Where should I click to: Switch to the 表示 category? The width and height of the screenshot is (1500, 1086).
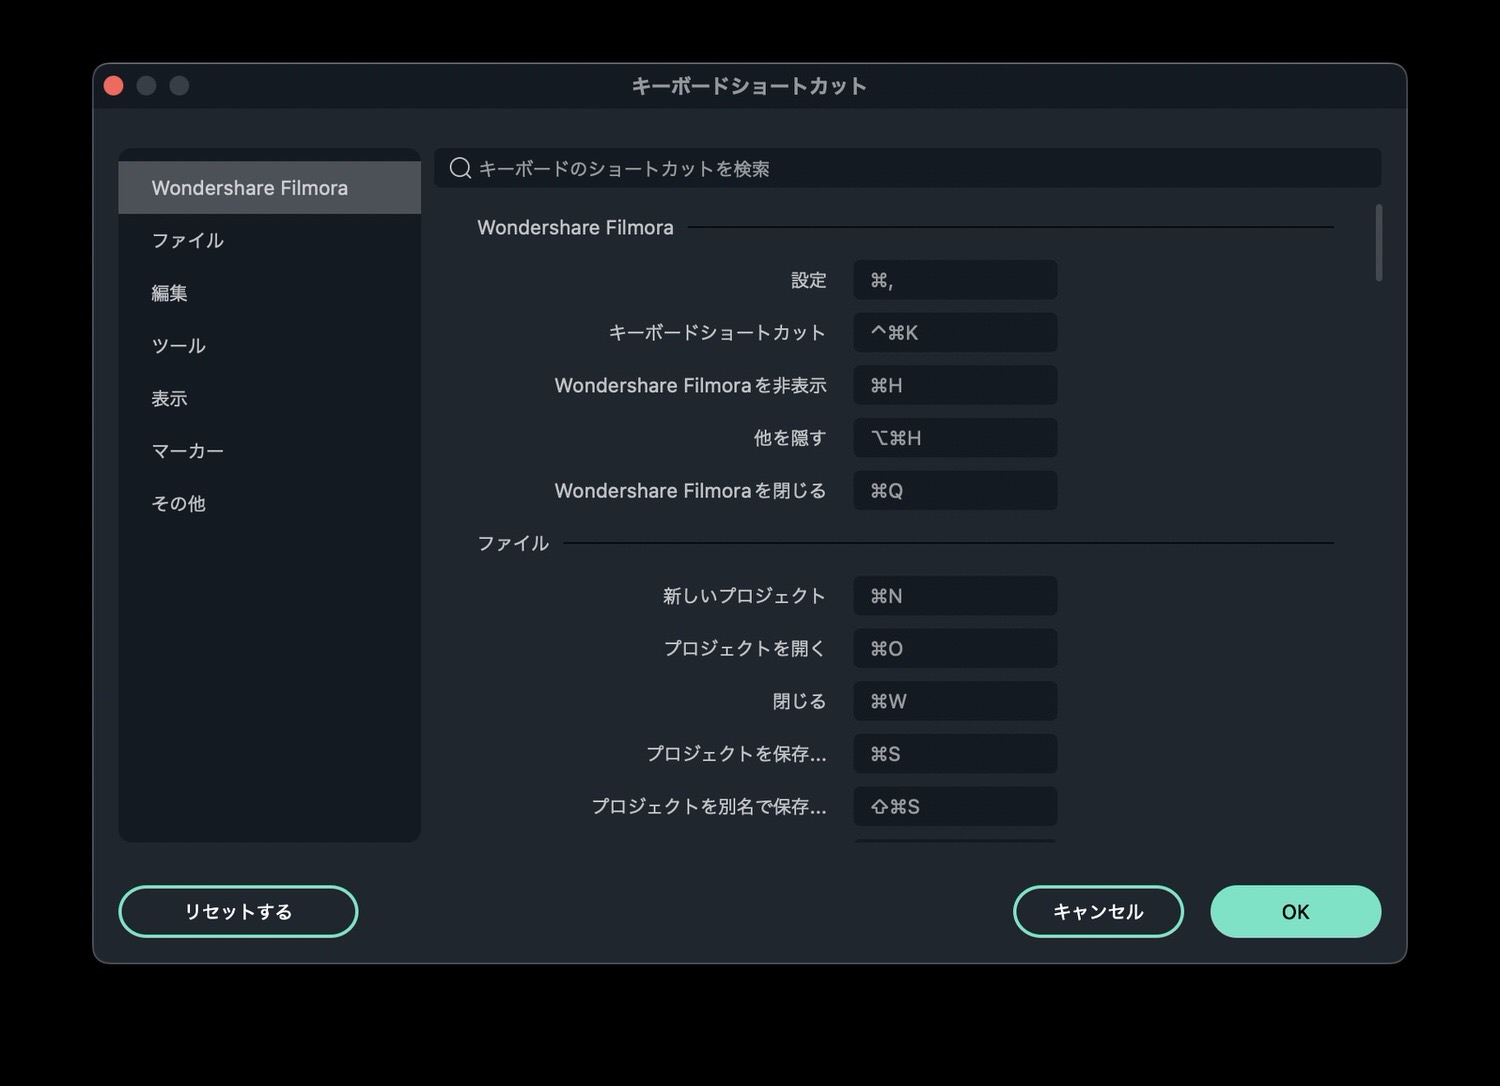(x=269, y=398)
